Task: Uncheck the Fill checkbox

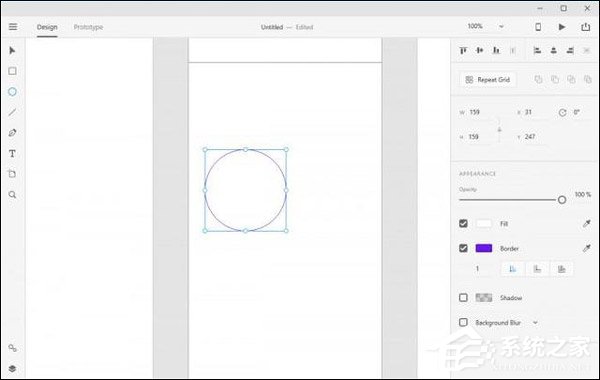Action: tap(463, 223)
